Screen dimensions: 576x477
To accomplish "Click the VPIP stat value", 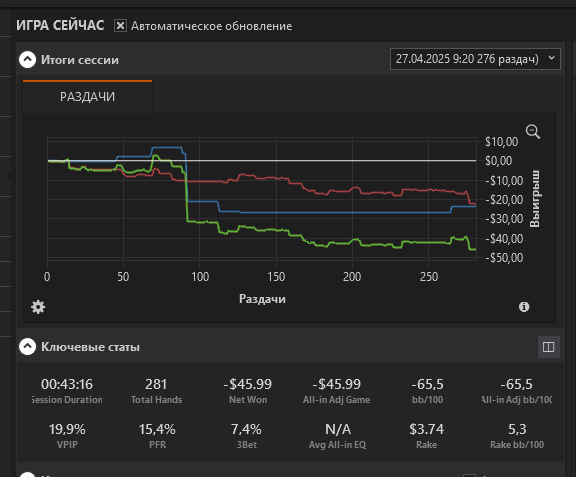I will [67, 429].
